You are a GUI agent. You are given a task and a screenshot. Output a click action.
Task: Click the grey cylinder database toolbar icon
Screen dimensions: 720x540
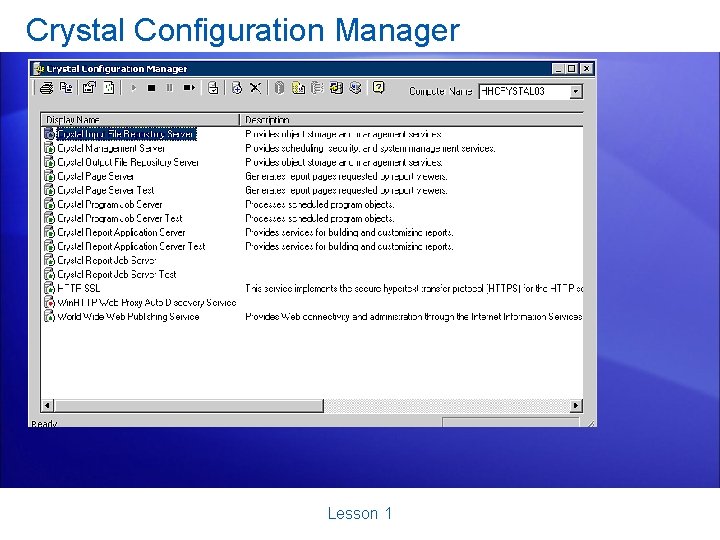click(279, 88)
